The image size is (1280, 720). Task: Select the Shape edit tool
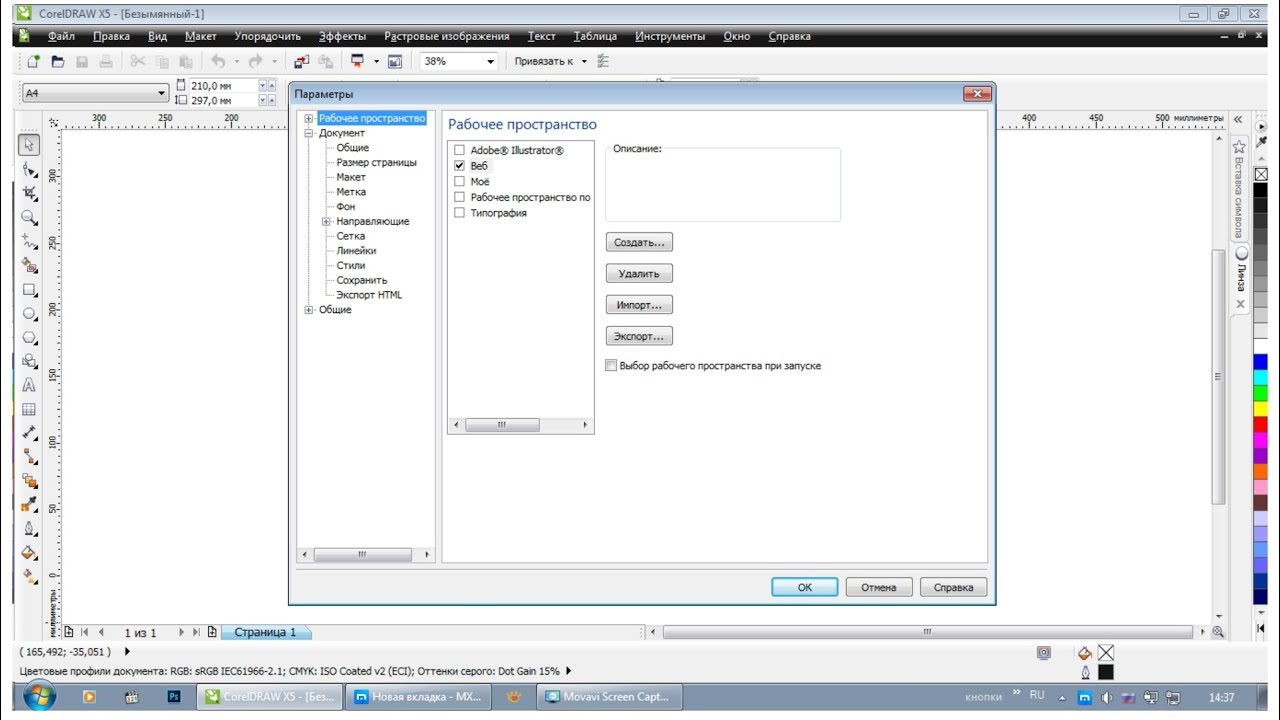click(x=29, y=169)
